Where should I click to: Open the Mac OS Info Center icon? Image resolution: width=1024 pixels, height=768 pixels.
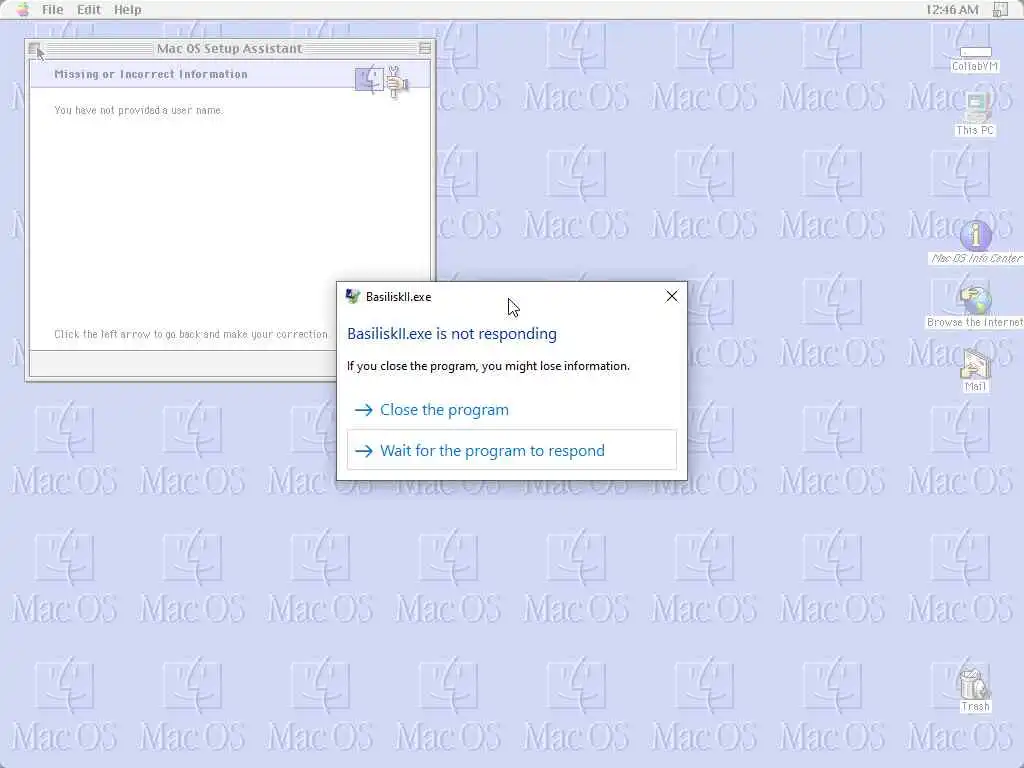976,242
